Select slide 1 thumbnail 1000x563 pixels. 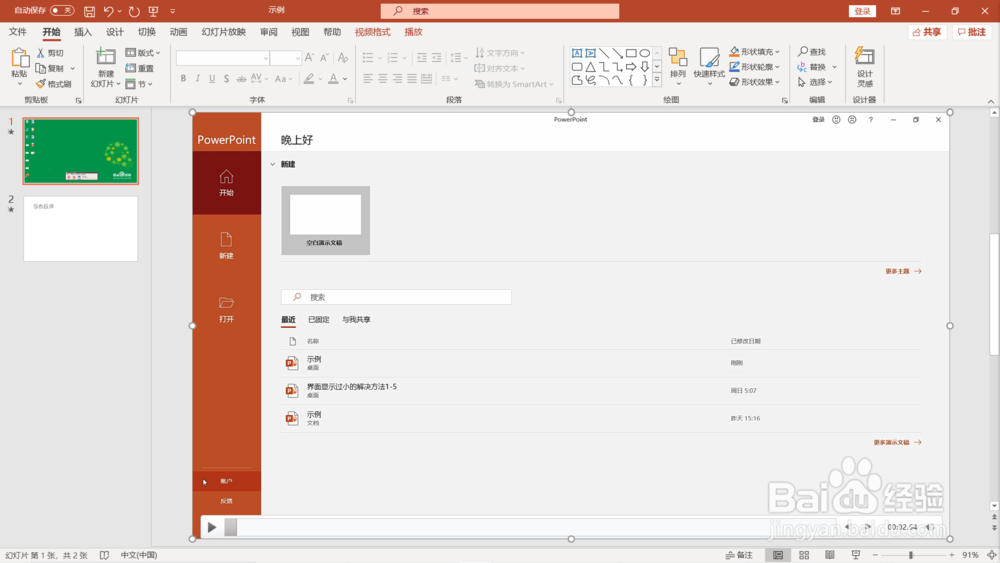click(80, 151)
